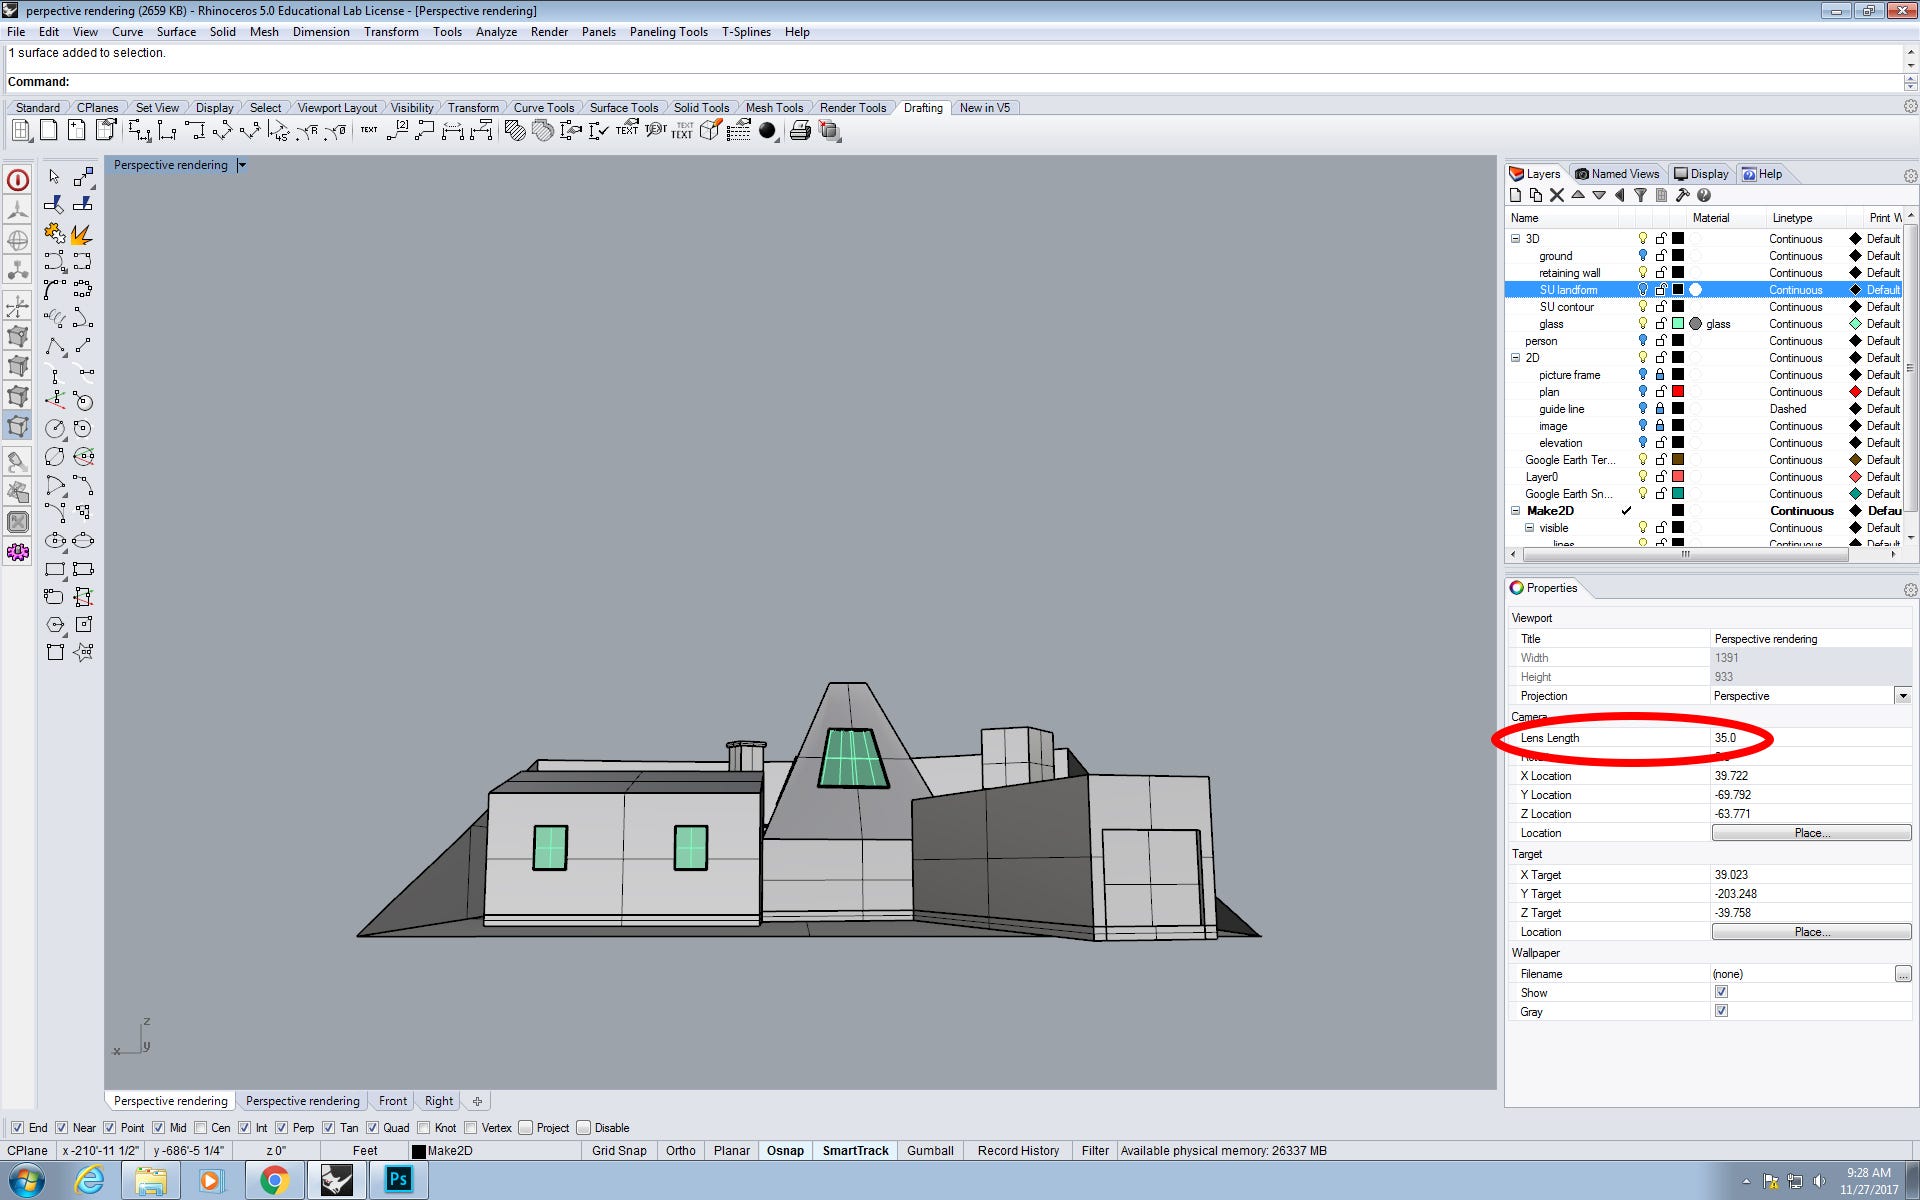
Task: Open the Projection dropdown
Action: click(1902, 696)
